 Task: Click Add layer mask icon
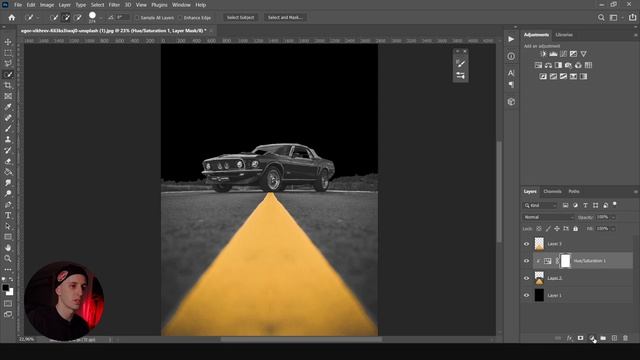click(x=580, y=338)
